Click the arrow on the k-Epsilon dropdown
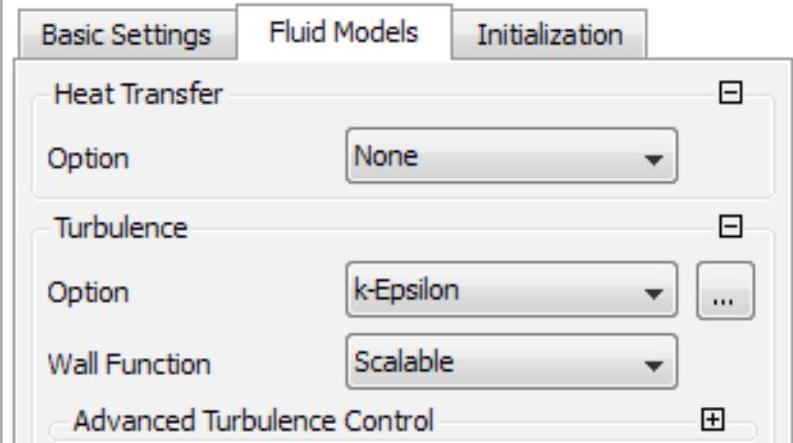This screenshot has height=443, width=793. point(653,294)
